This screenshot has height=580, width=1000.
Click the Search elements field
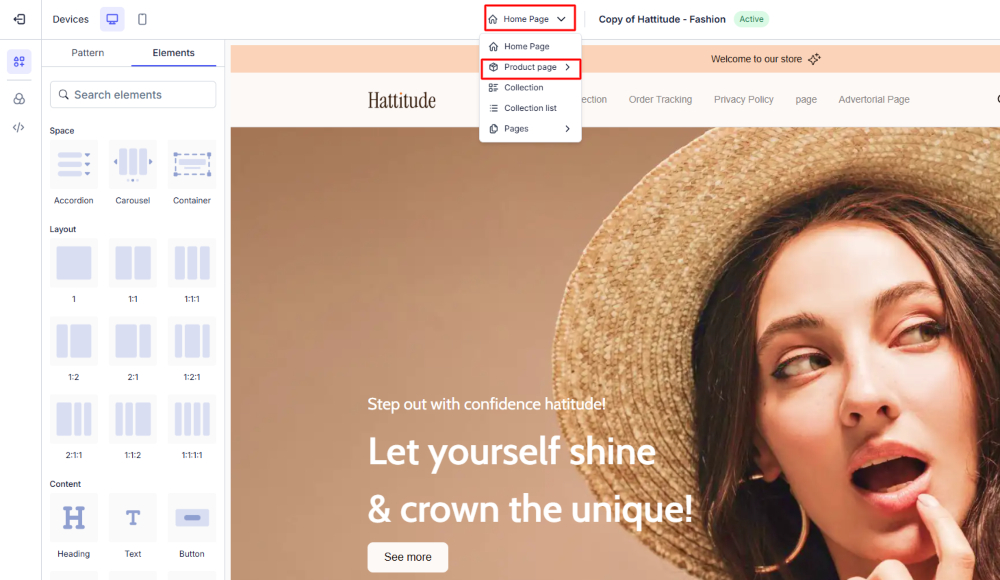[133, 95]
